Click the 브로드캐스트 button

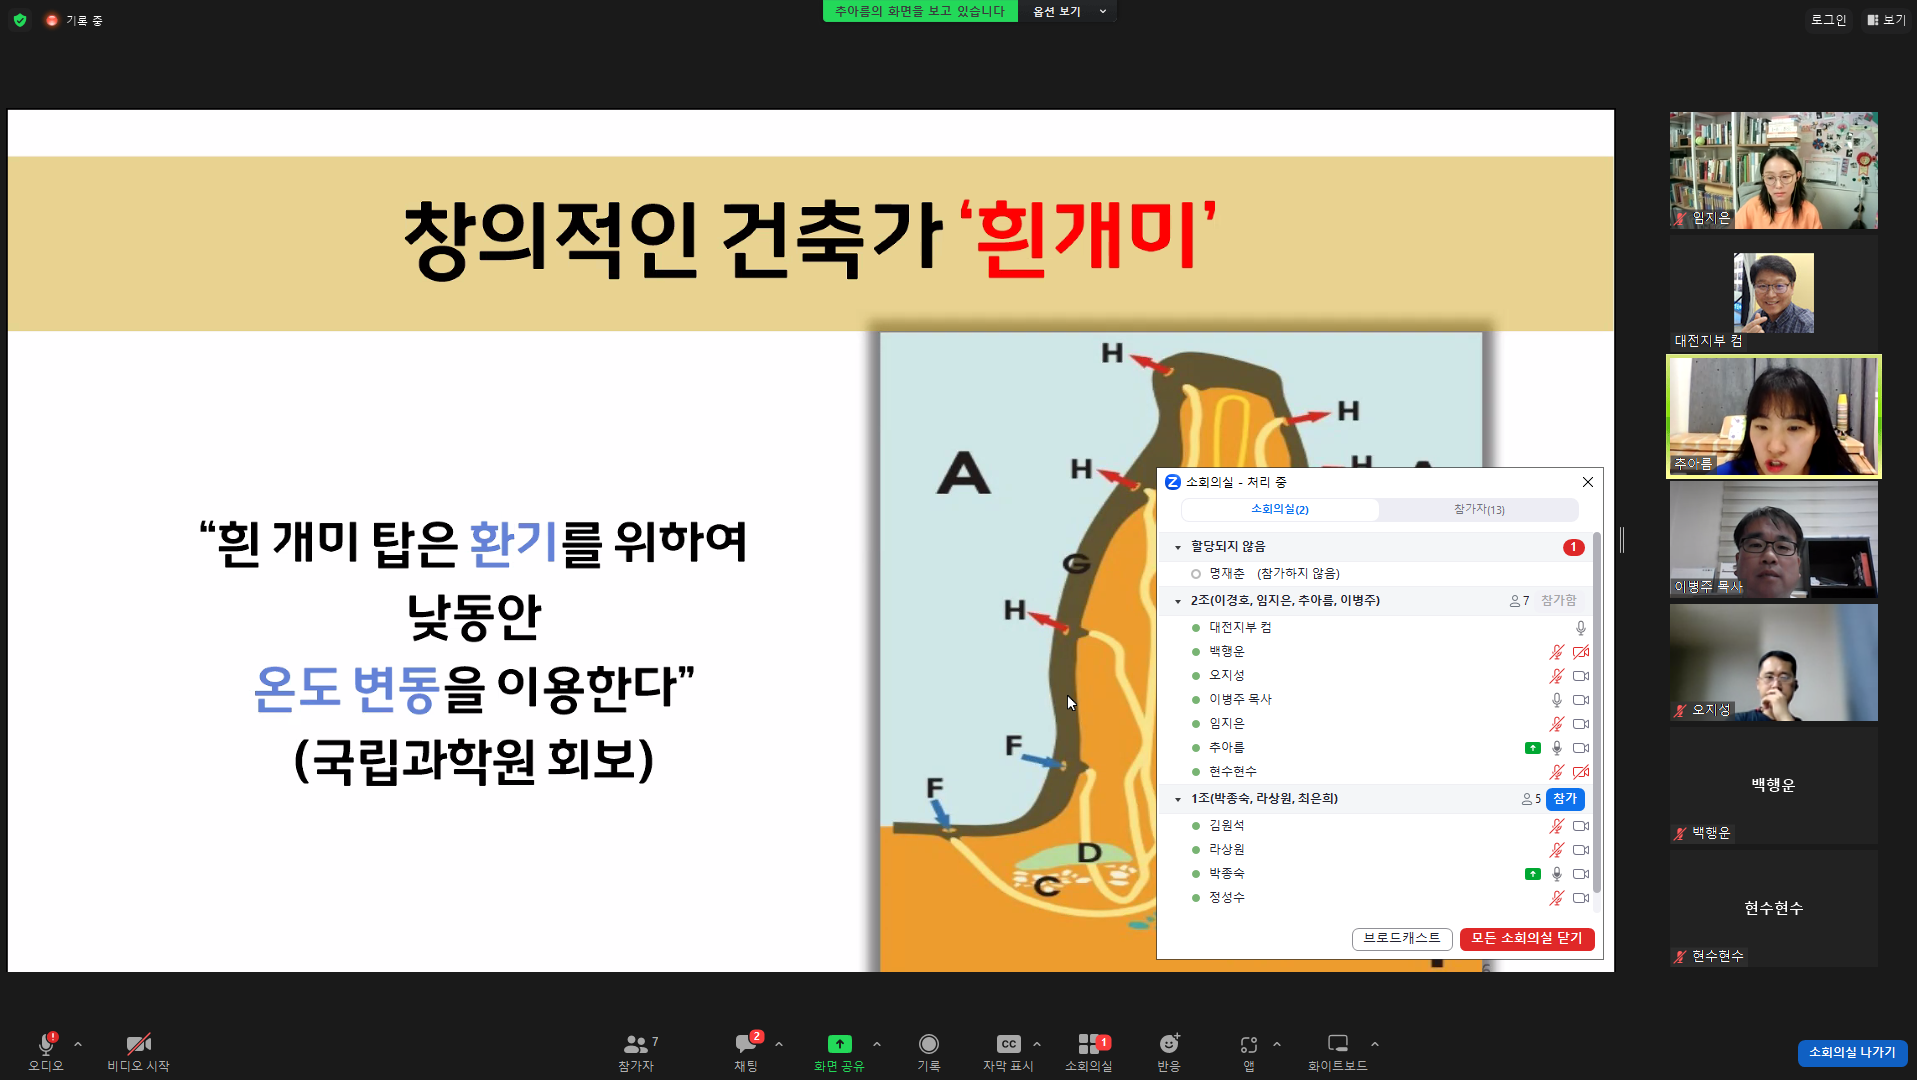tap(1401, 938)
